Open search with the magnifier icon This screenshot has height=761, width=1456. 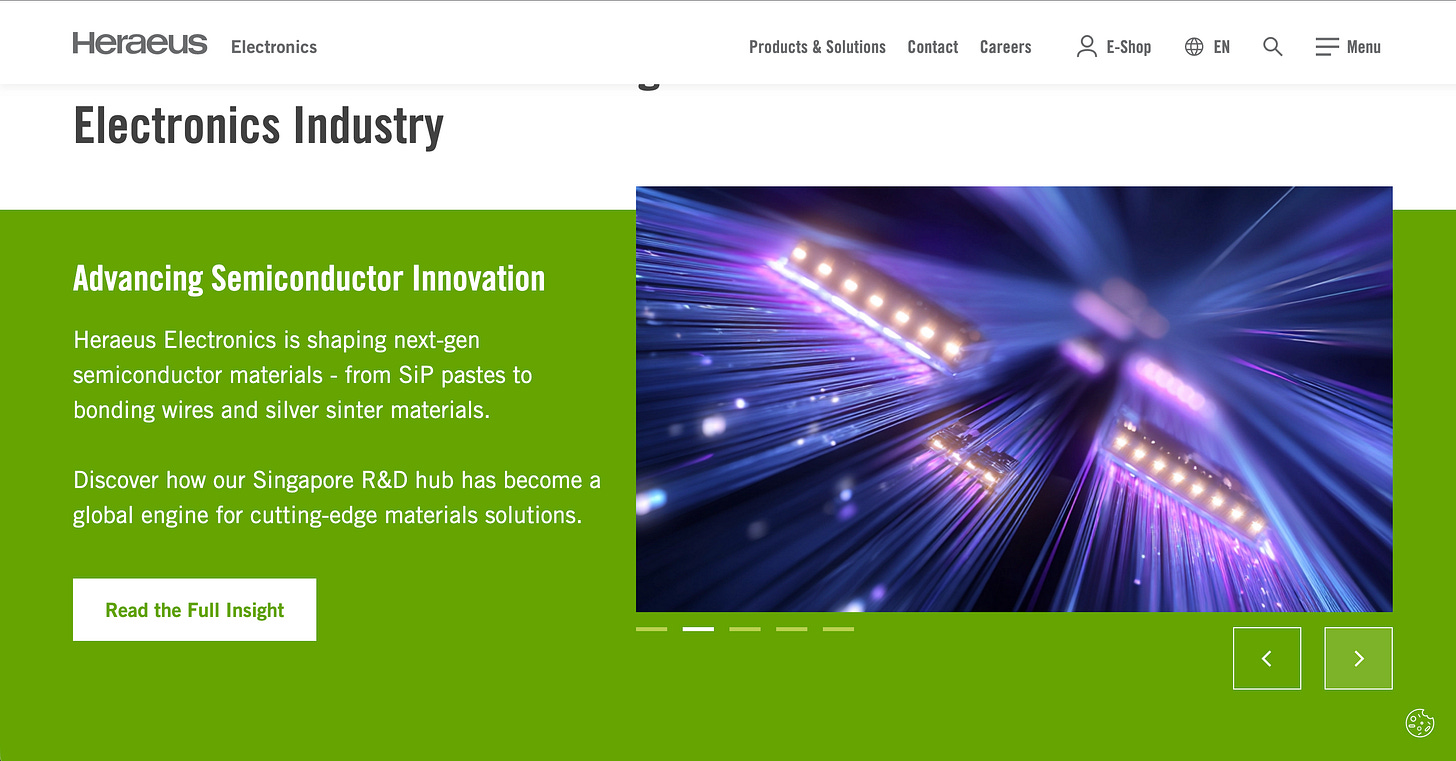pyautogui.click(x=1272, y=46)
